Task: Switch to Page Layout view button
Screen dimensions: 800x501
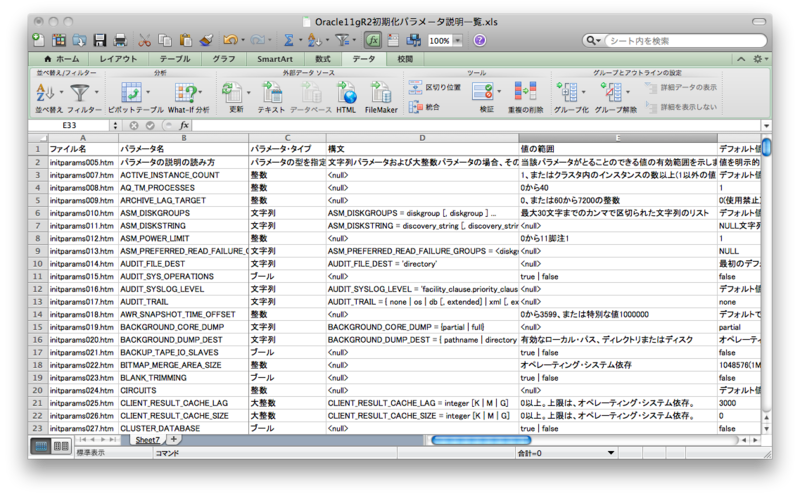Action: click(x=61, y=446)
